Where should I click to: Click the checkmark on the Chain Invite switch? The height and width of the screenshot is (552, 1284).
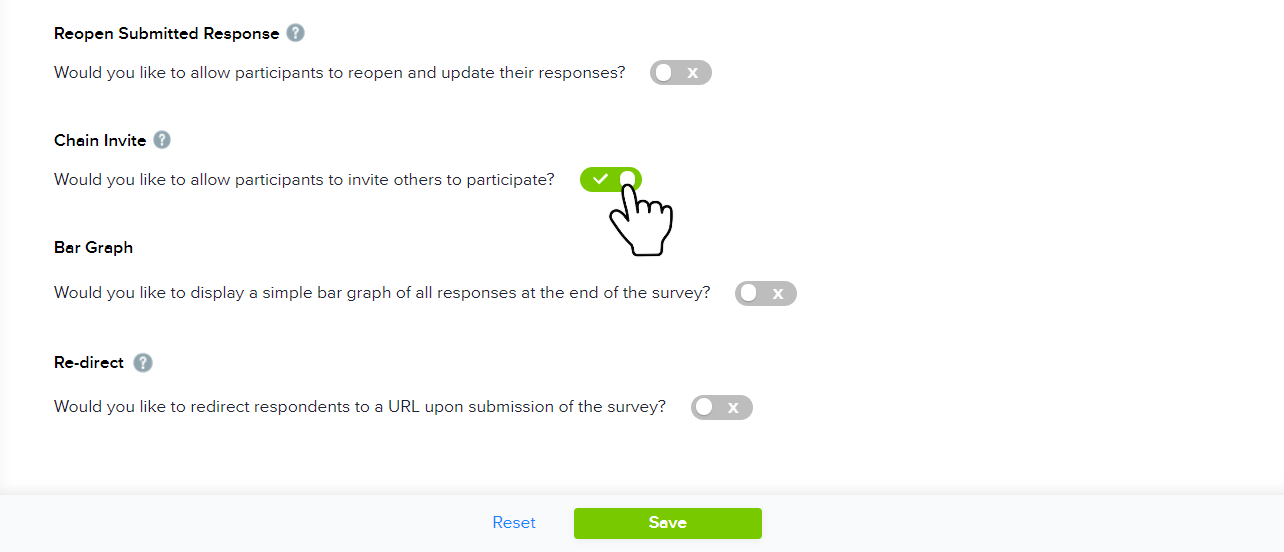600,179
